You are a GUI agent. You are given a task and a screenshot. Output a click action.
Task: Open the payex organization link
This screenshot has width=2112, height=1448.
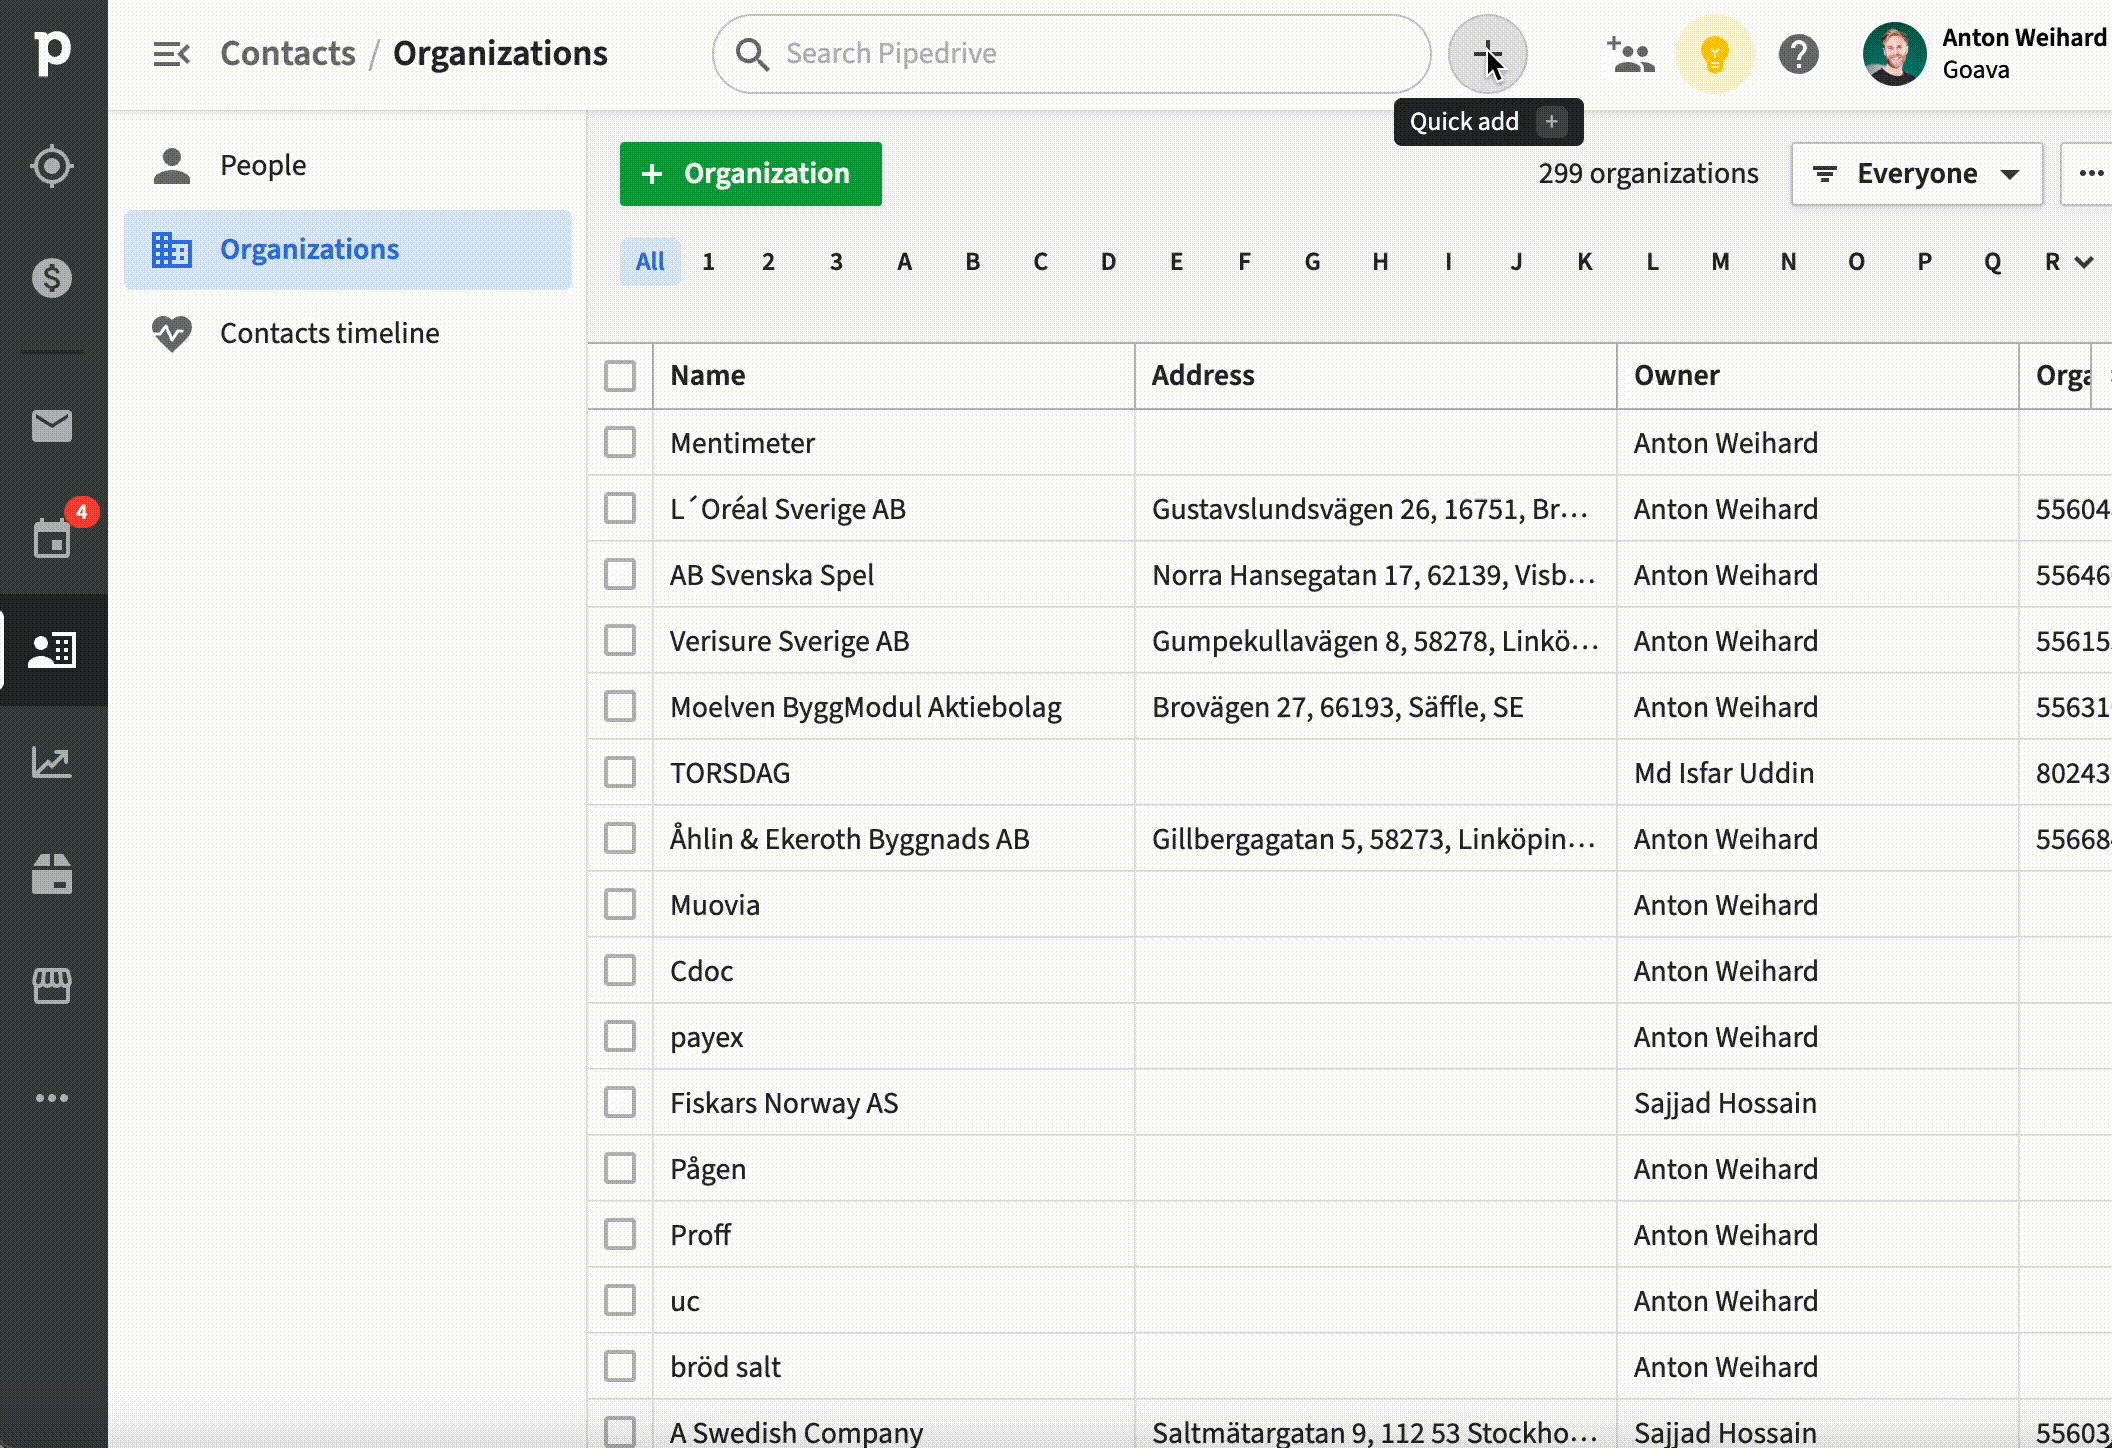(x=707, y=1038)
